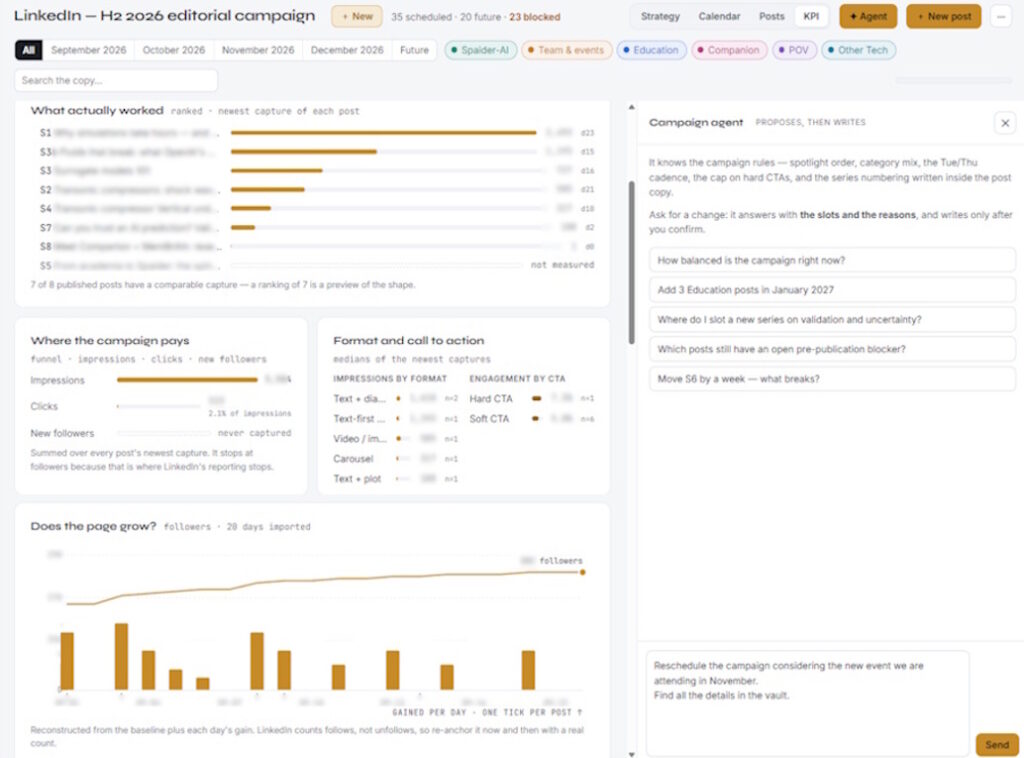Focus the Search the copy field

116,80
